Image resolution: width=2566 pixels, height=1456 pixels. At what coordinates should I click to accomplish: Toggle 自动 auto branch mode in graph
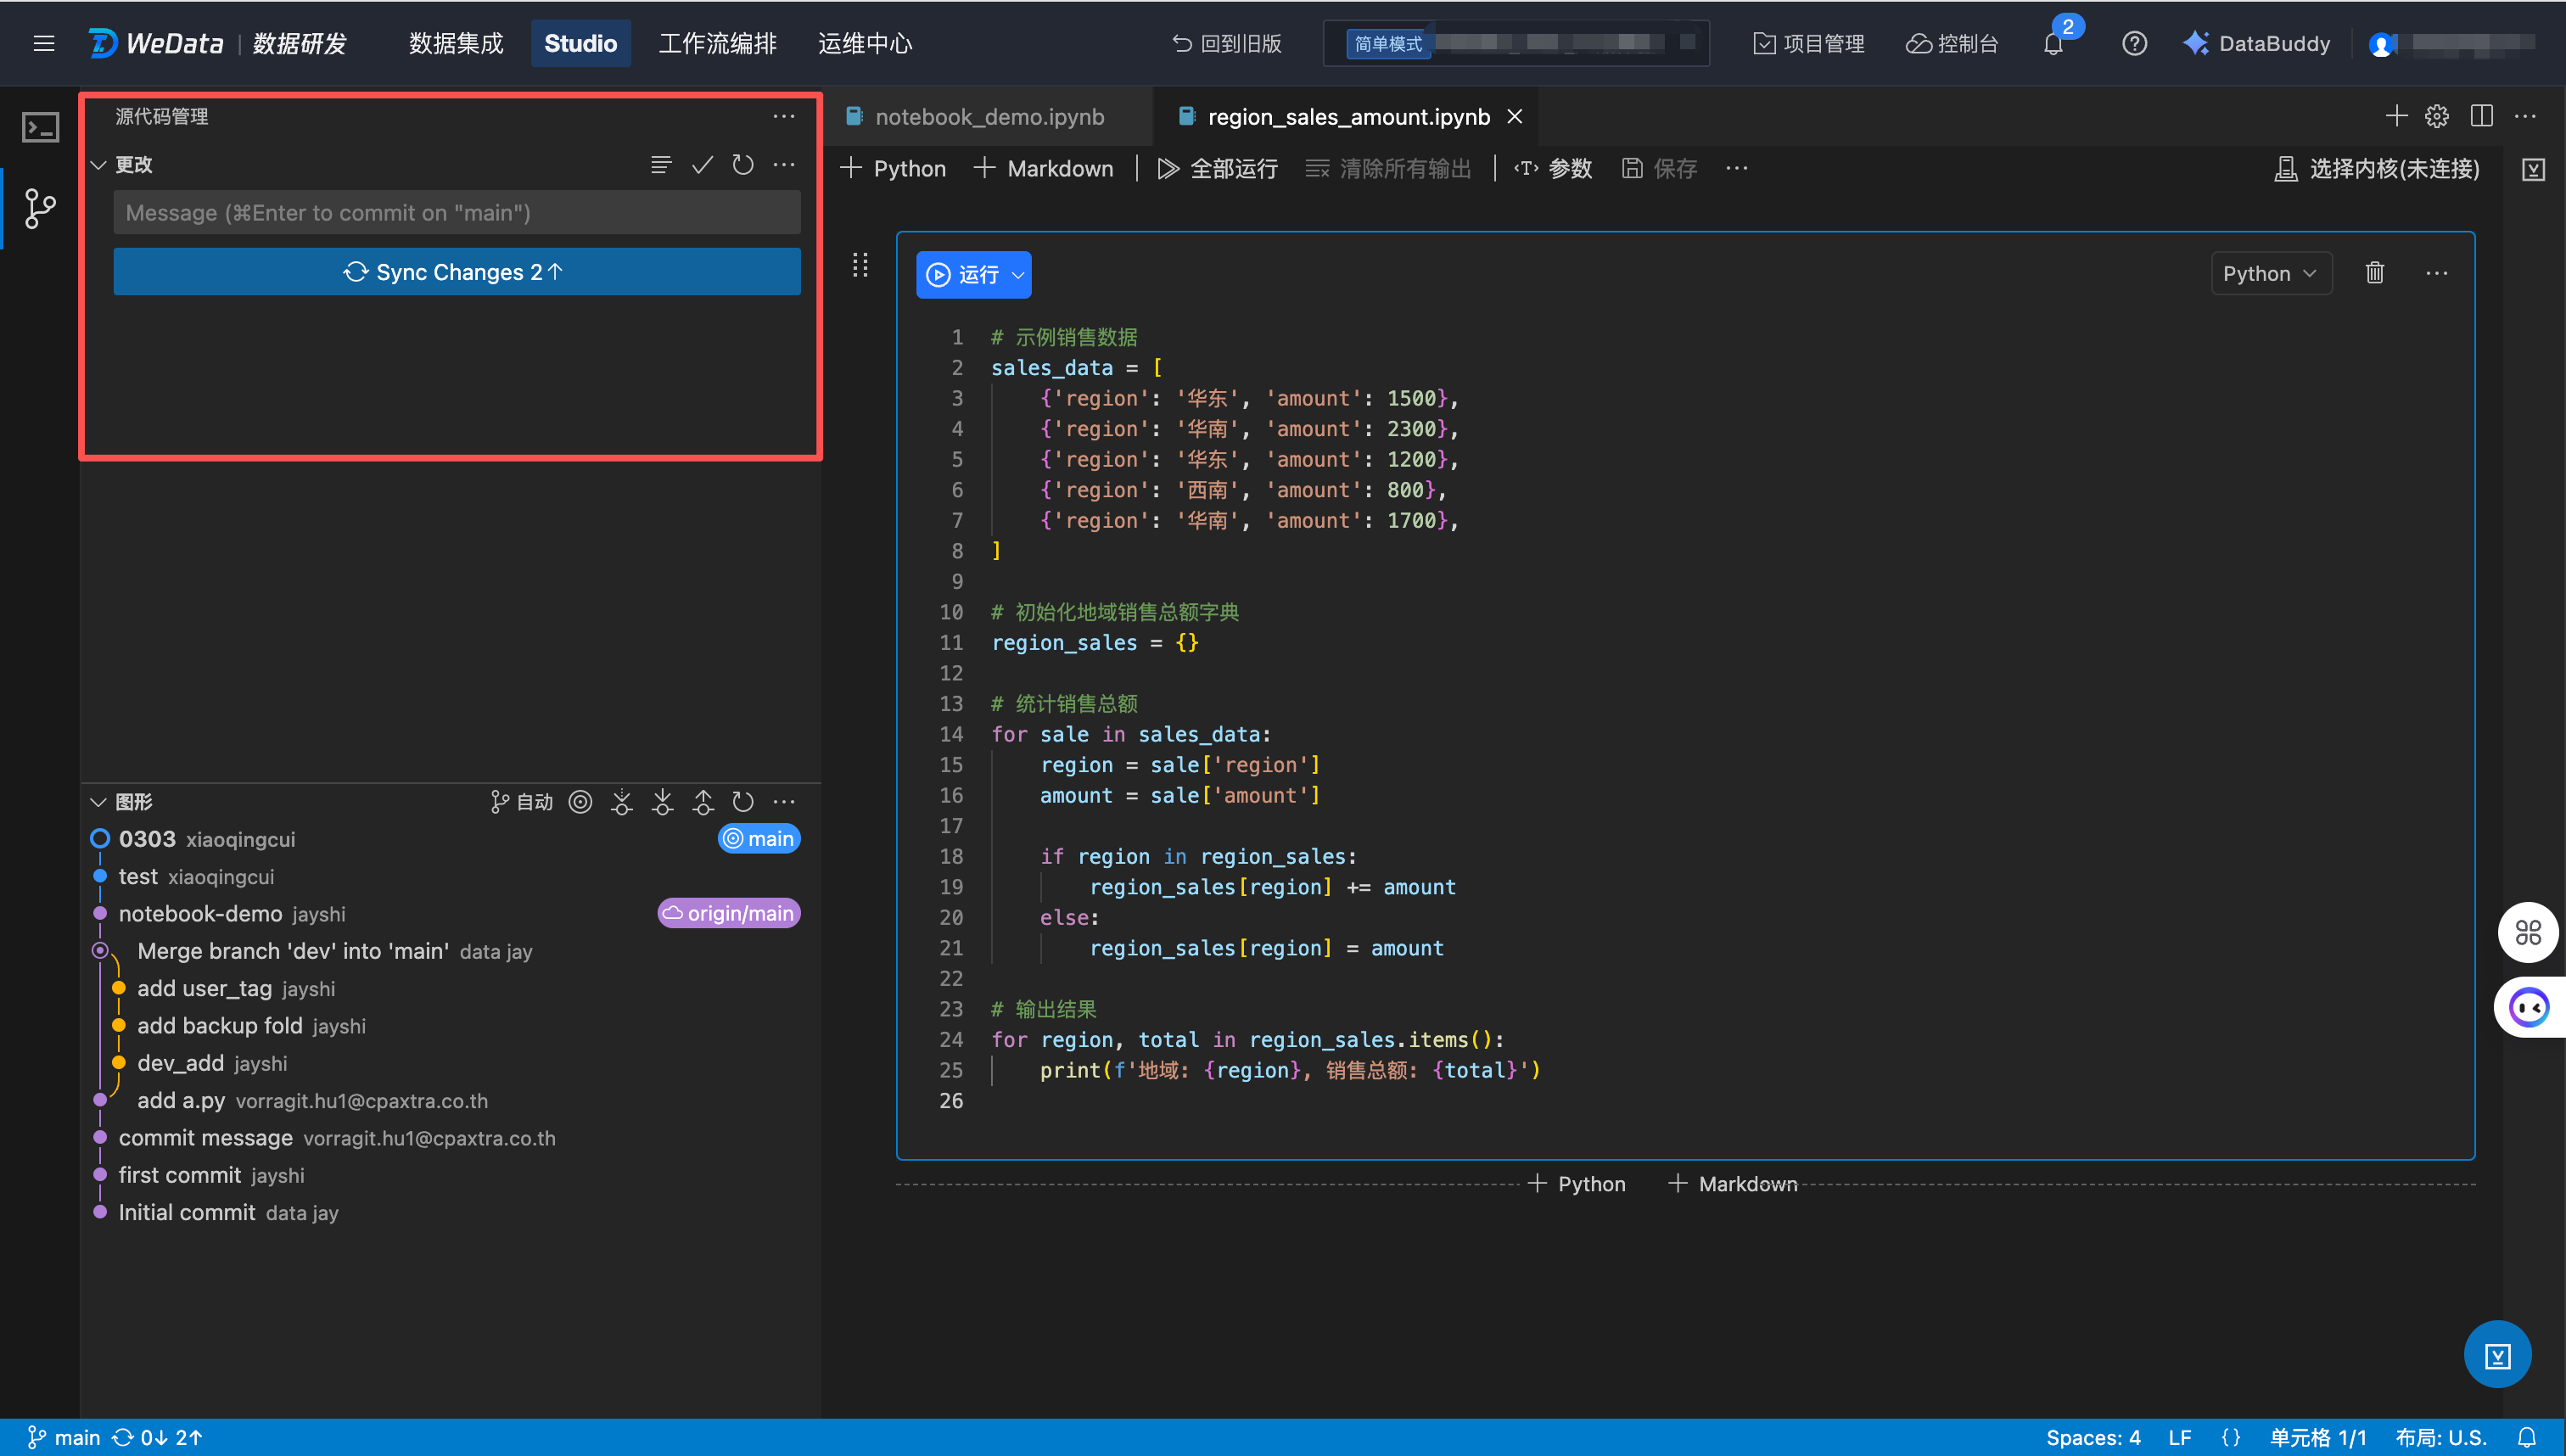coord(522,802)
